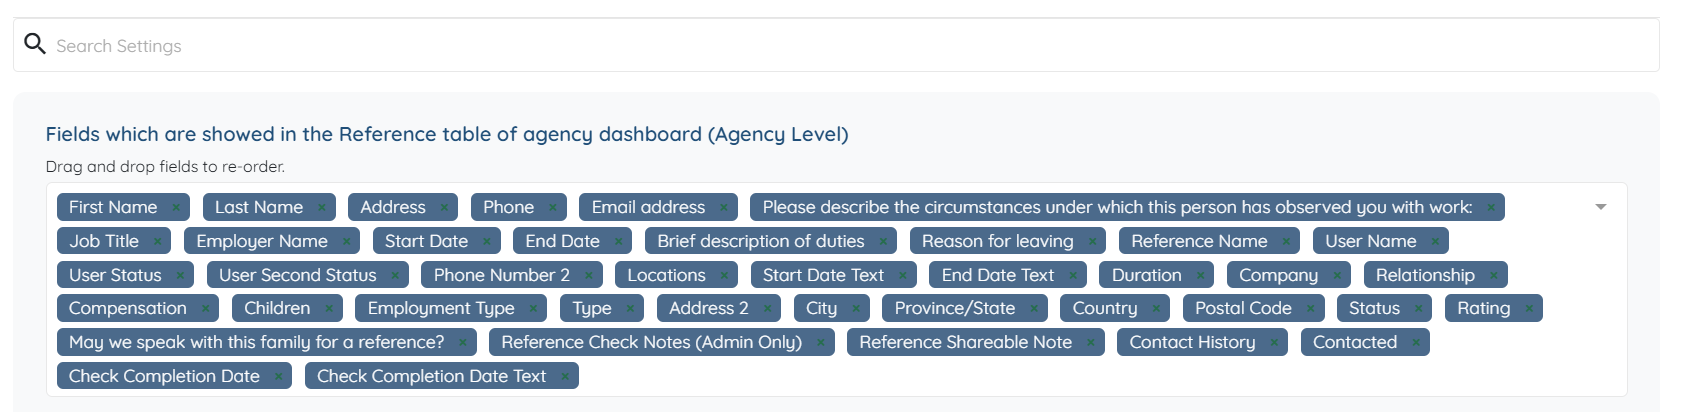
Task: Delete the Email address tag
Action: click(723, 208)
